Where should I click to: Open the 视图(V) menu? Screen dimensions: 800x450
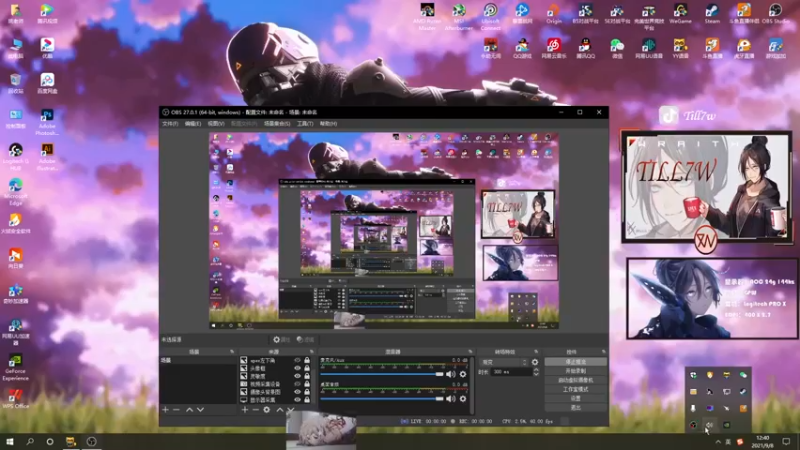pos(215,123)
